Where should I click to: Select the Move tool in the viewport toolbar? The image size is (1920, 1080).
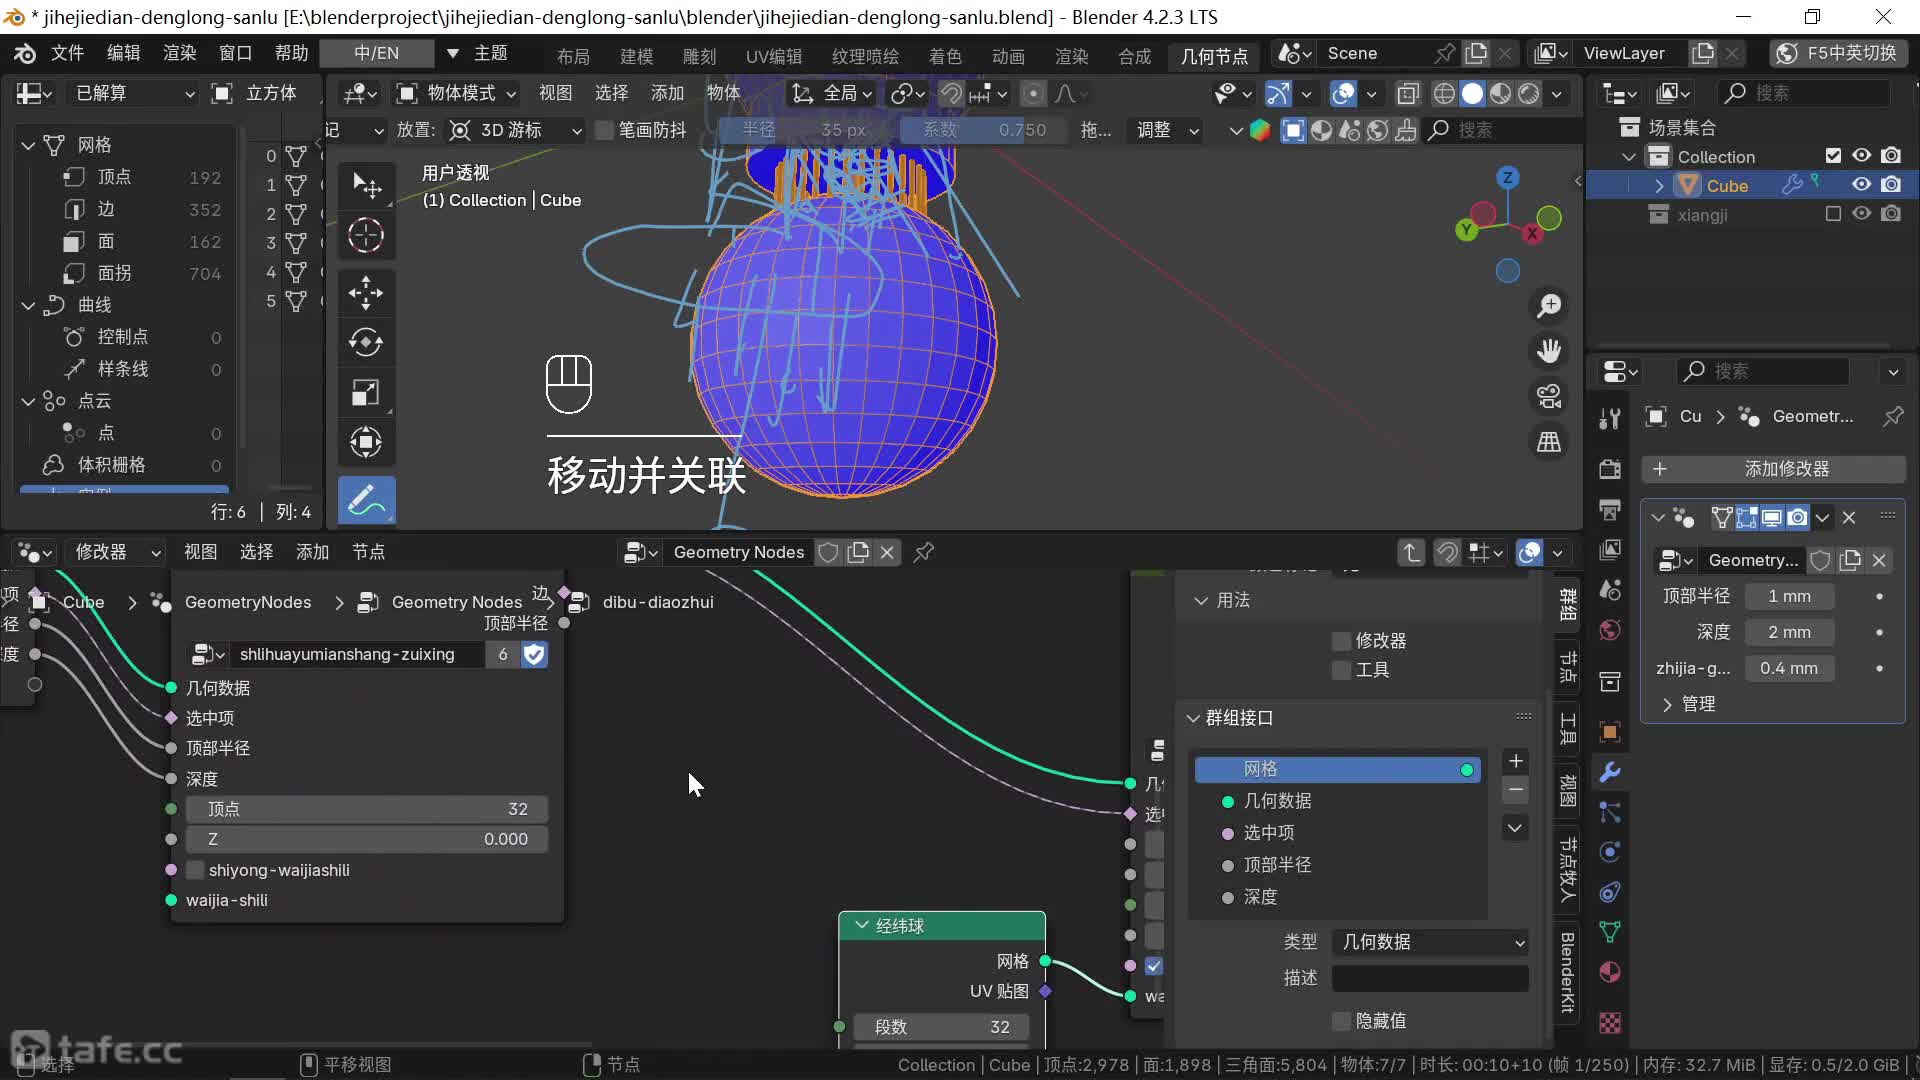[x=366, y=293]
